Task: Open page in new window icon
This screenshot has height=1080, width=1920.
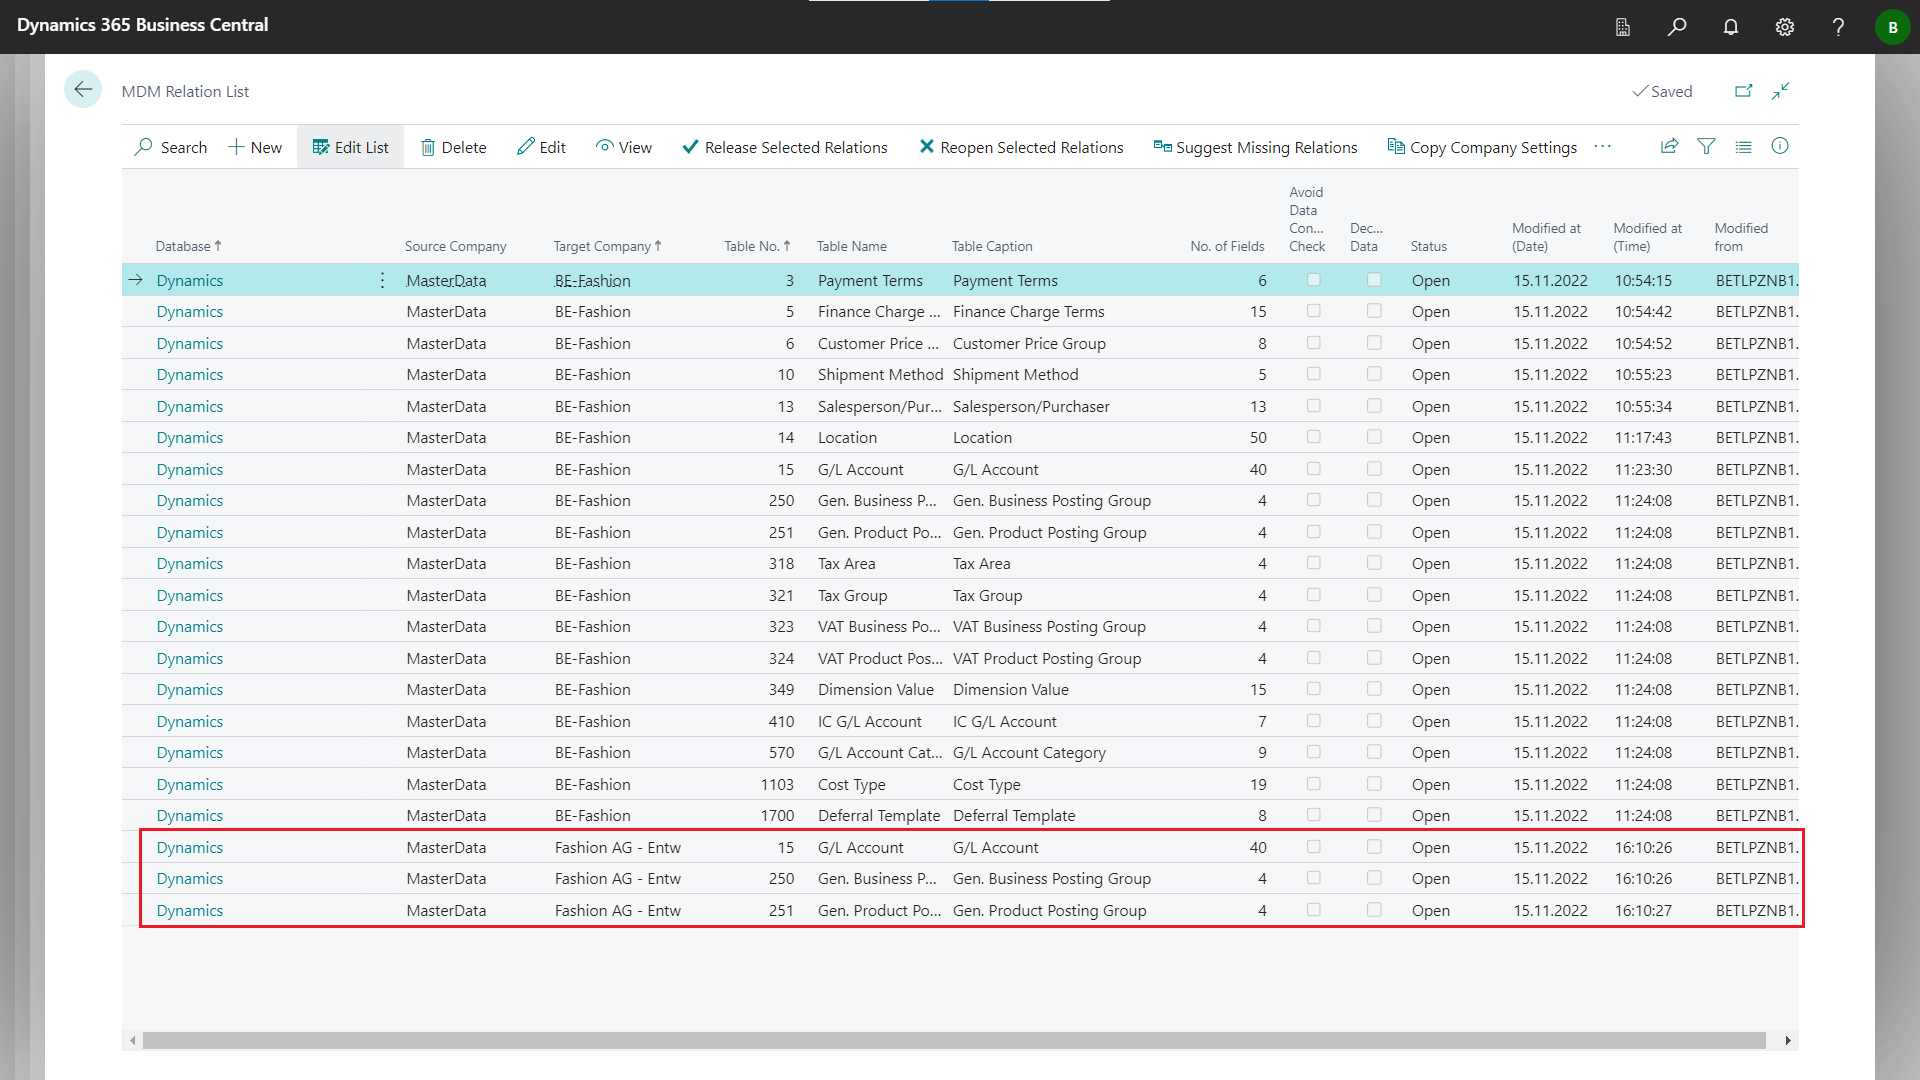Action: tap(1743, 91)
